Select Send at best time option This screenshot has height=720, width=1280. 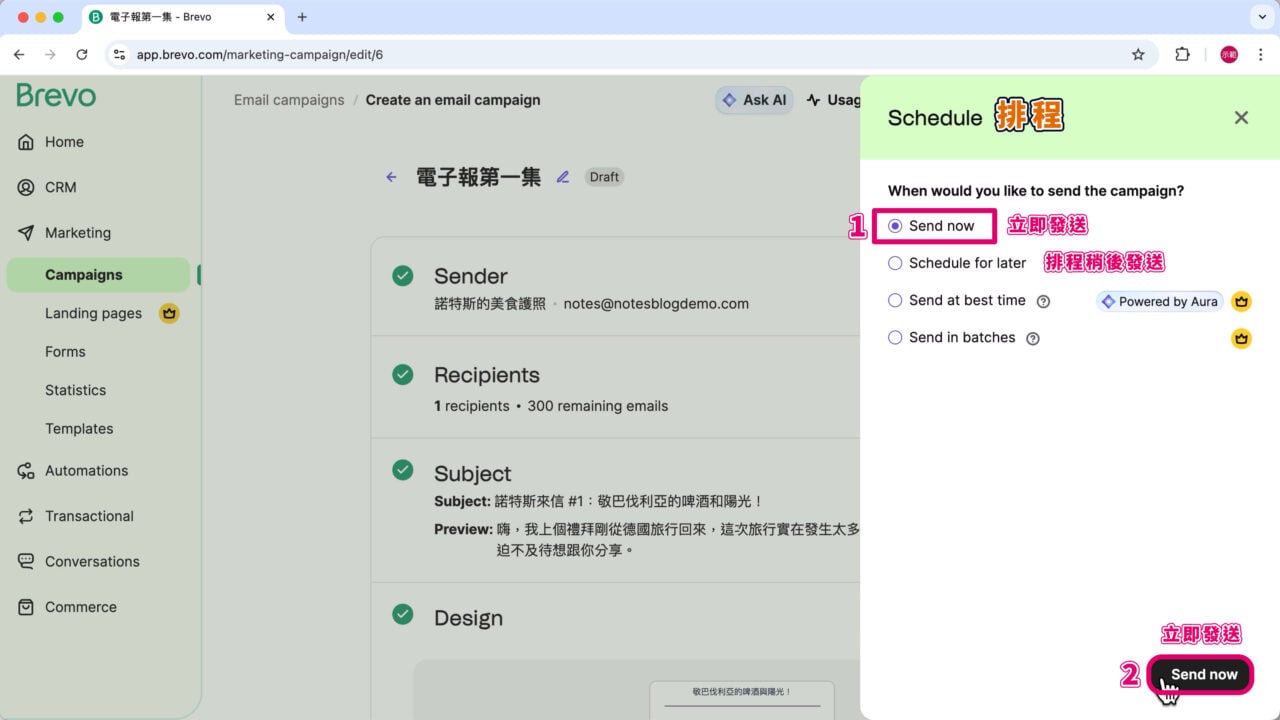click(895, 300)
